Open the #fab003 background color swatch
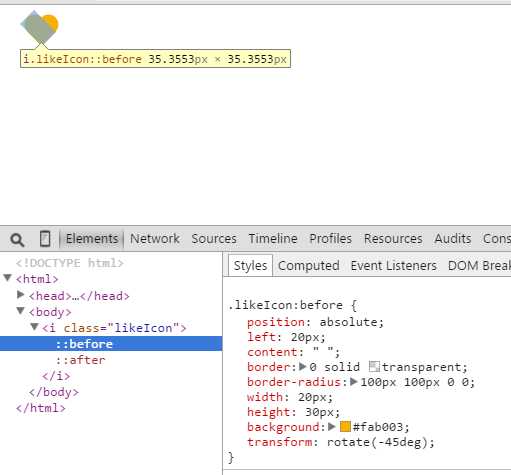This screenshot has height=475, width=511. [345, 427]
